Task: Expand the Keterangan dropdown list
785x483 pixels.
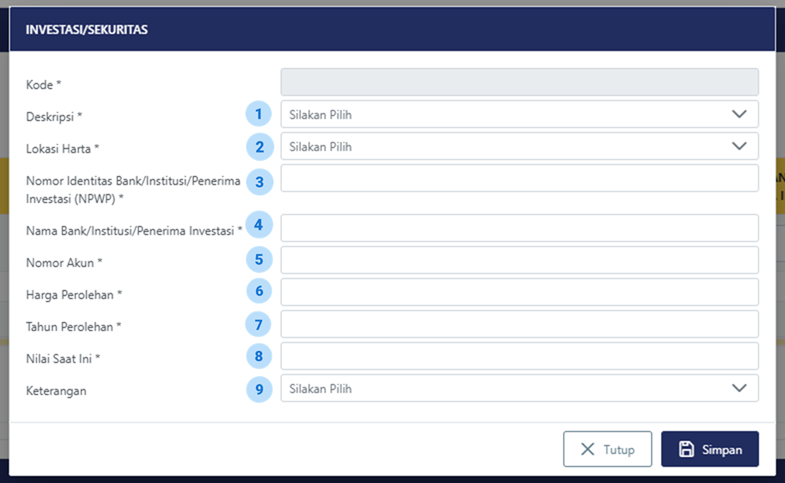Action: (519, 389)
